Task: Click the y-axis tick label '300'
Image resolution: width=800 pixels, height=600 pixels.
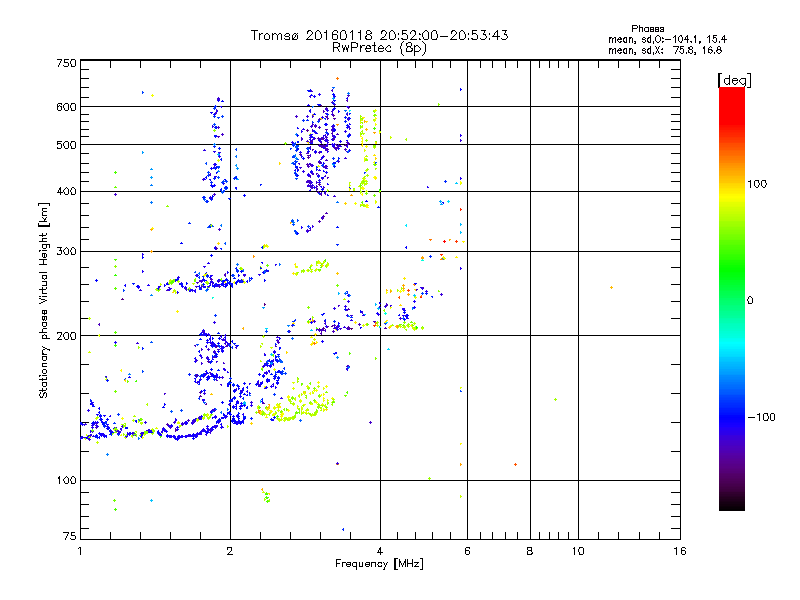Action: 66,252
